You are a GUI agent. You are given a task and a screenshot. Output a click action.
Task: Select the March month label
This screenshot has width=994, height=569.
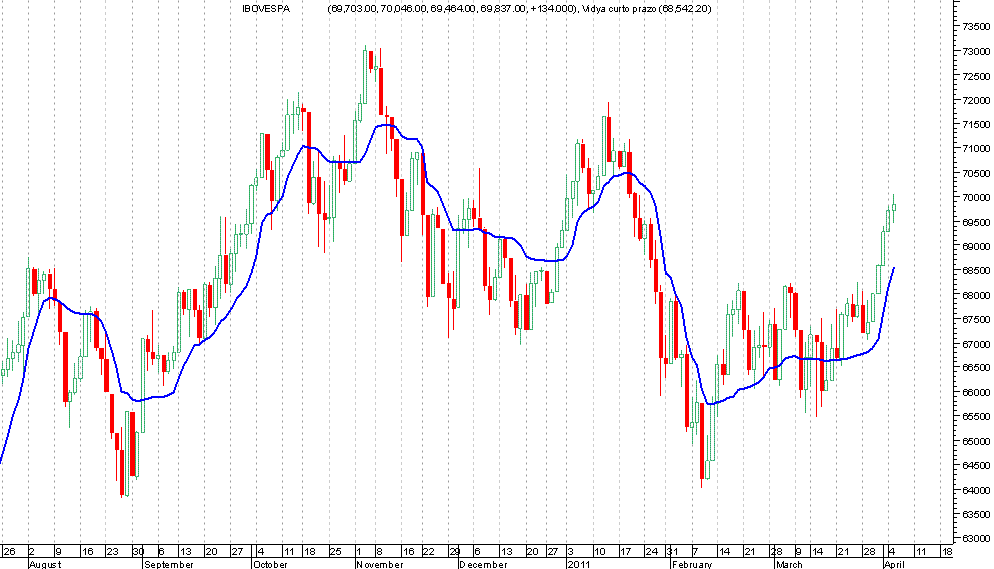tap(789, 564)
